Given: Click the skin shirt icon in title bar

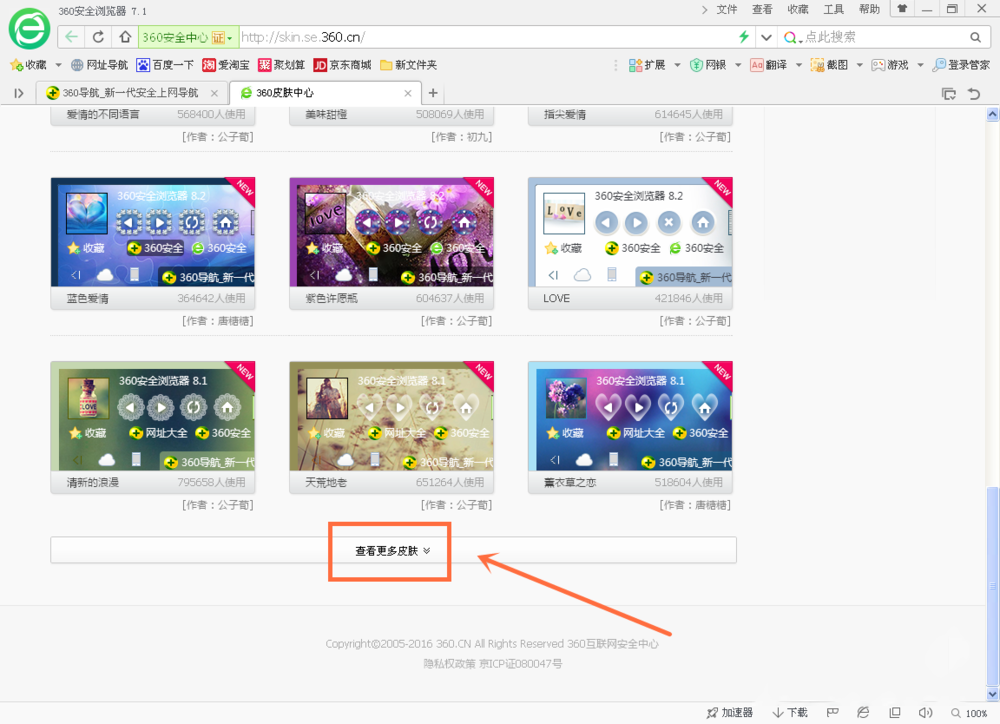Looking at the screenshot, I should (x=902, y=9).
